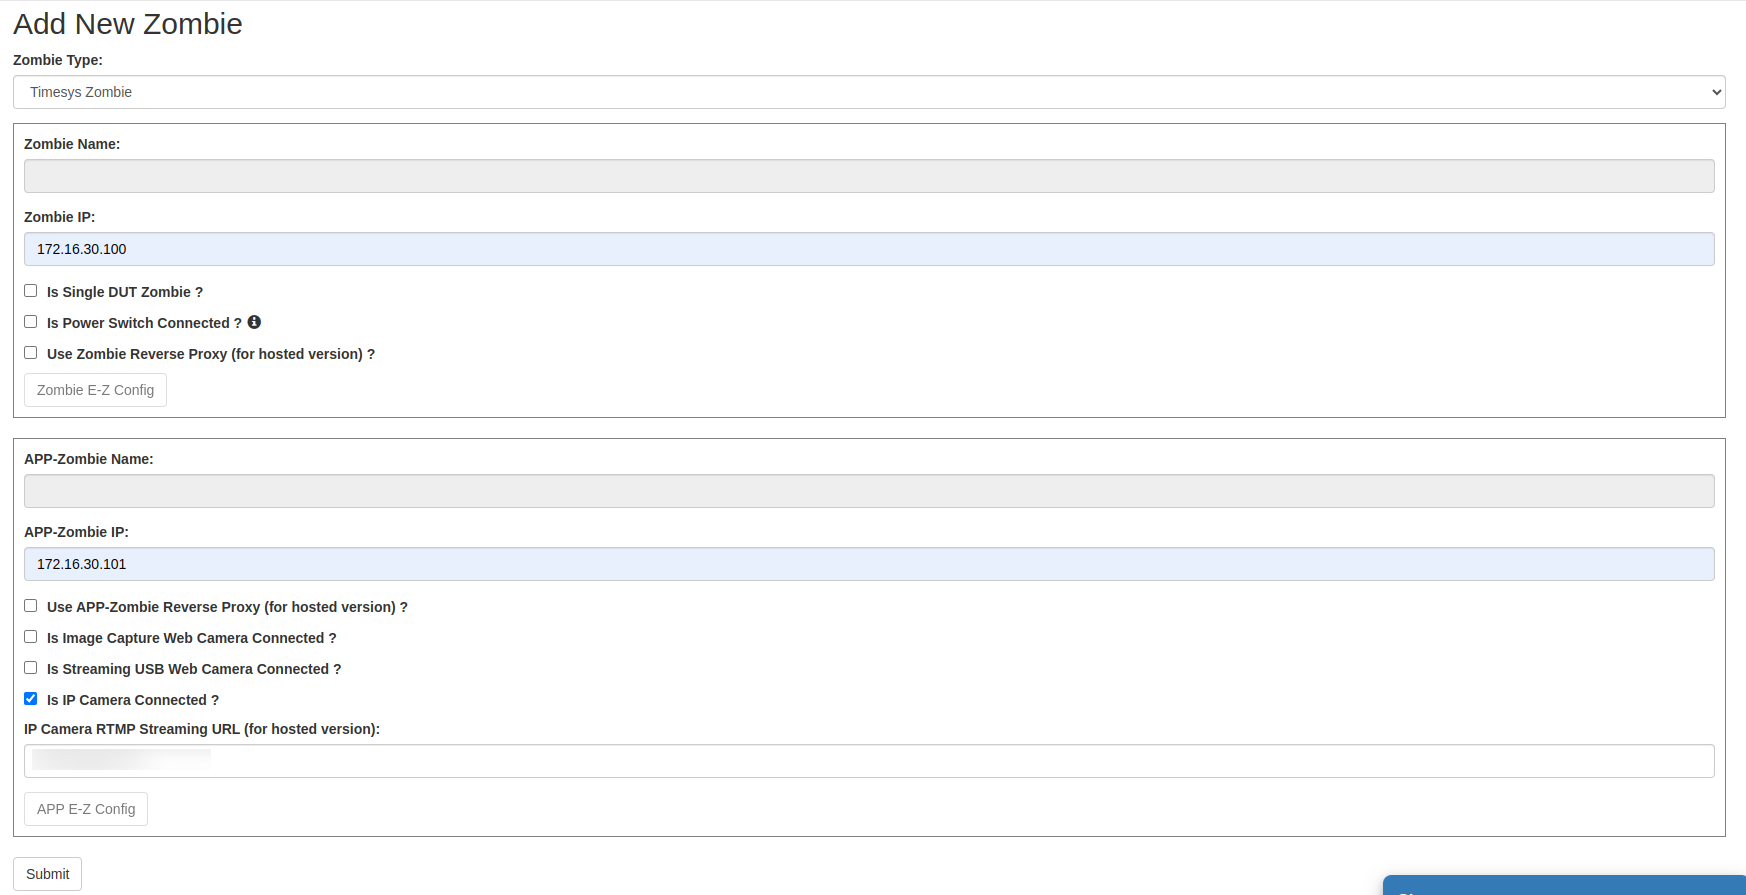Focus the Zombie Name text field
Image resolution: width=1746 pixels, height=895 pixels.
click(x=869, y=176)
